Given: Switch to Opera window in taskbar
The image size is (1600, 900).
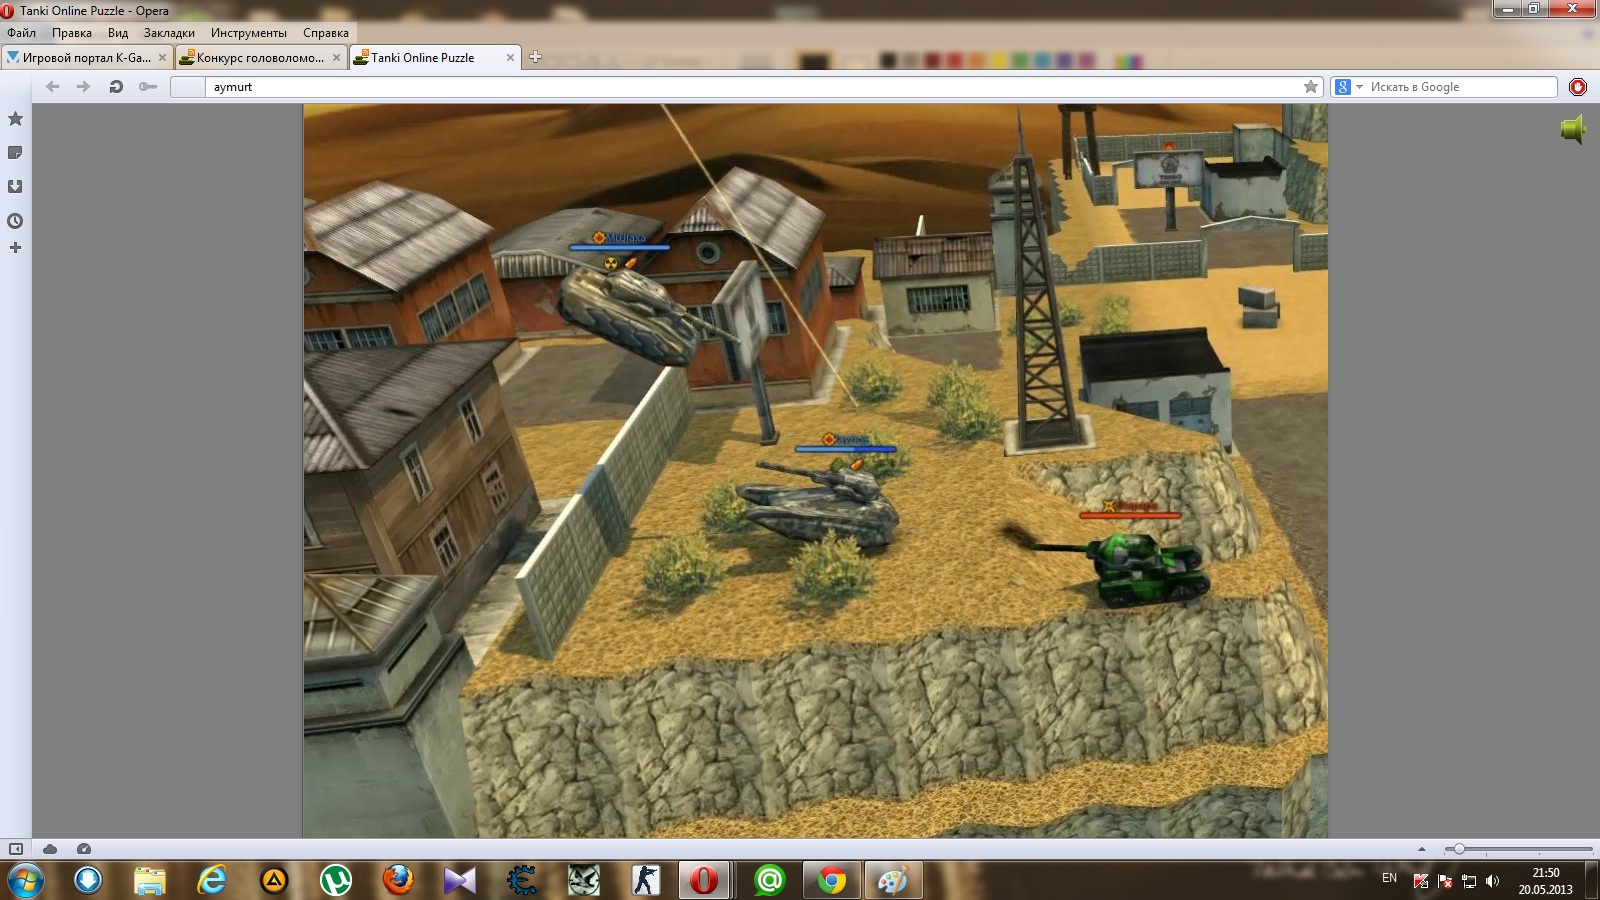Looking at the screenshot, I should click(x=704, y=880).
